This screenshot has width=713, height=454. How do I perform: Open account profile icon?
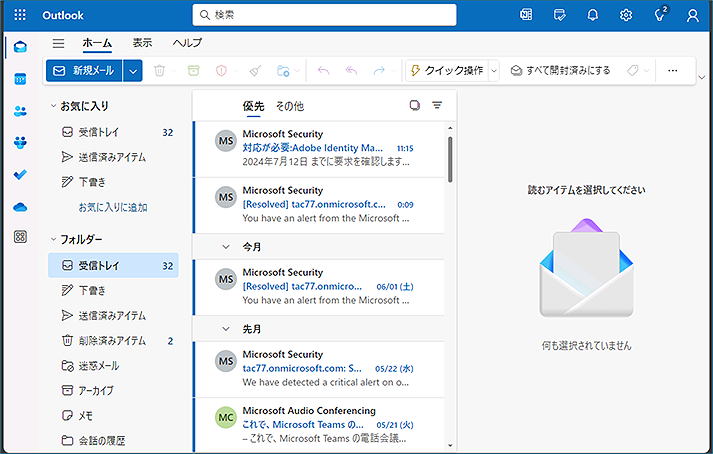[693, 15]
